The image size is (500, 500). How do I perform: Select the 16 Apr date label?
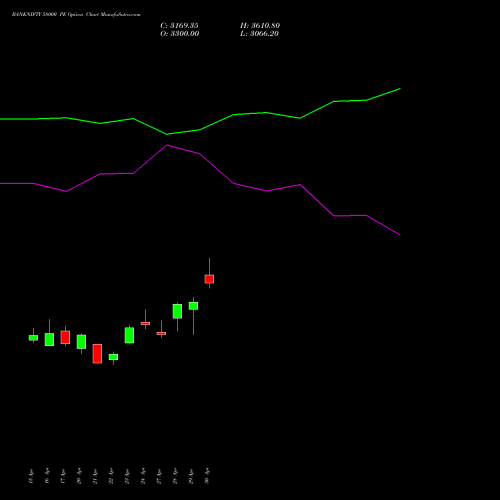47,476
